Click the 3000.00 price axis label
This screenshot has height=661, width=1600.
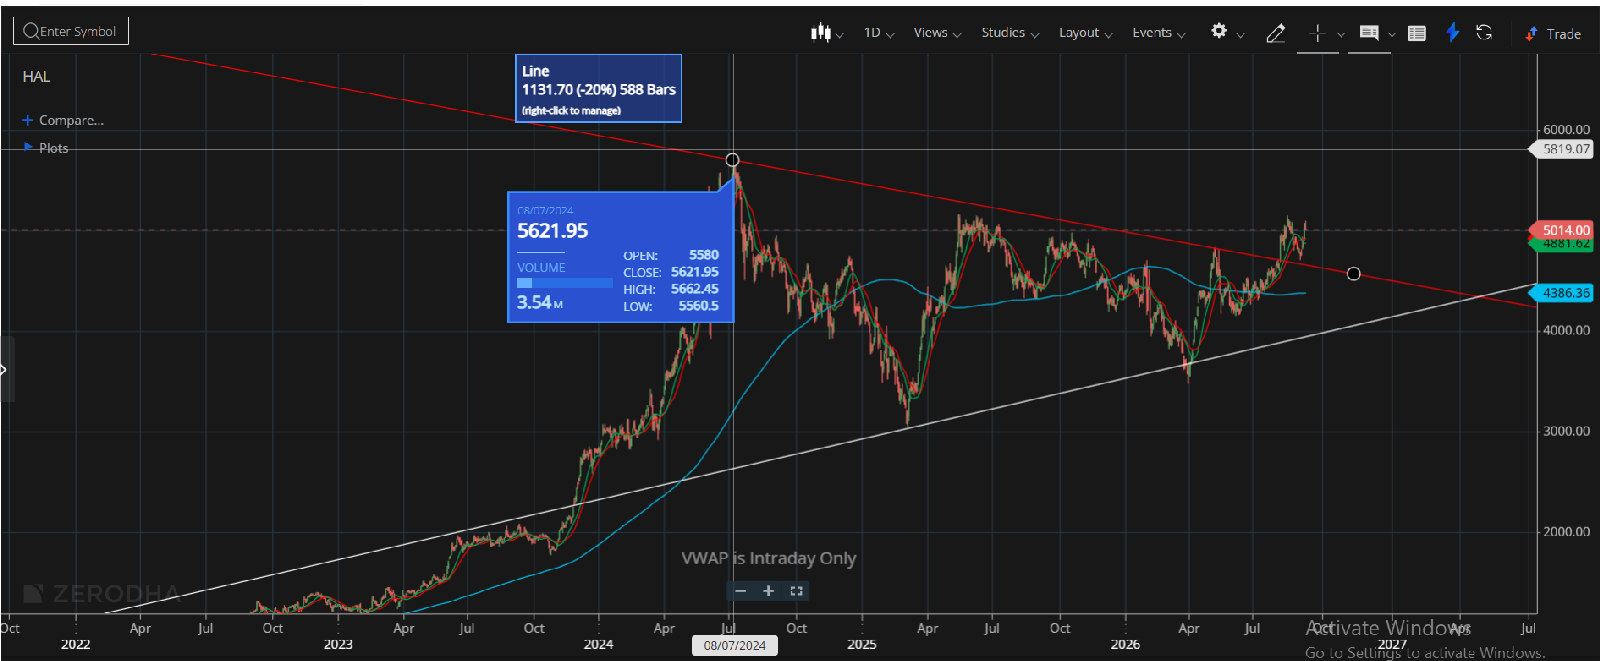(1566, 431)
